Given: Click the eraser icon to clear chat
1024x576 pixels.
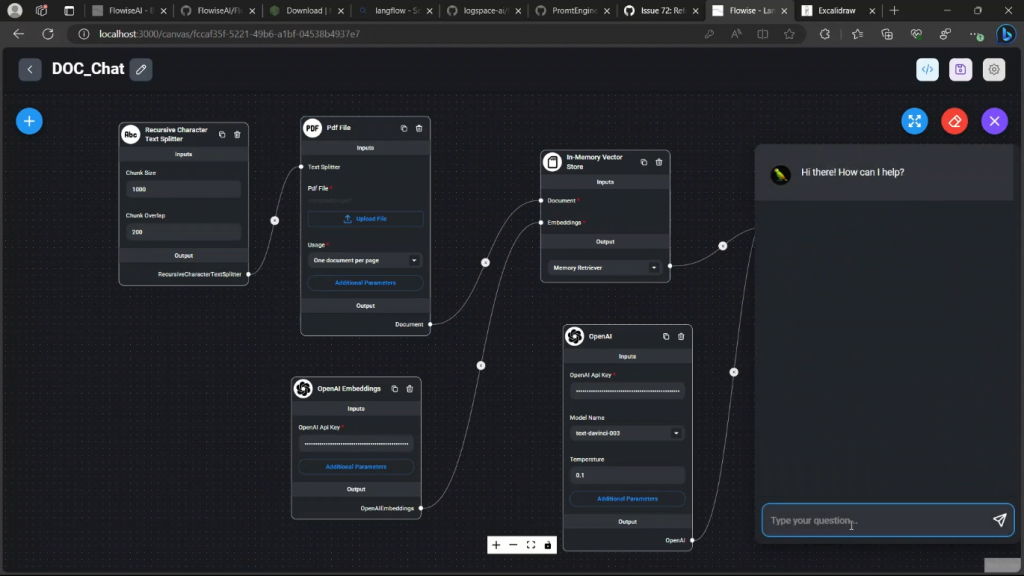Looking at the screenshot, I should 954,121.
